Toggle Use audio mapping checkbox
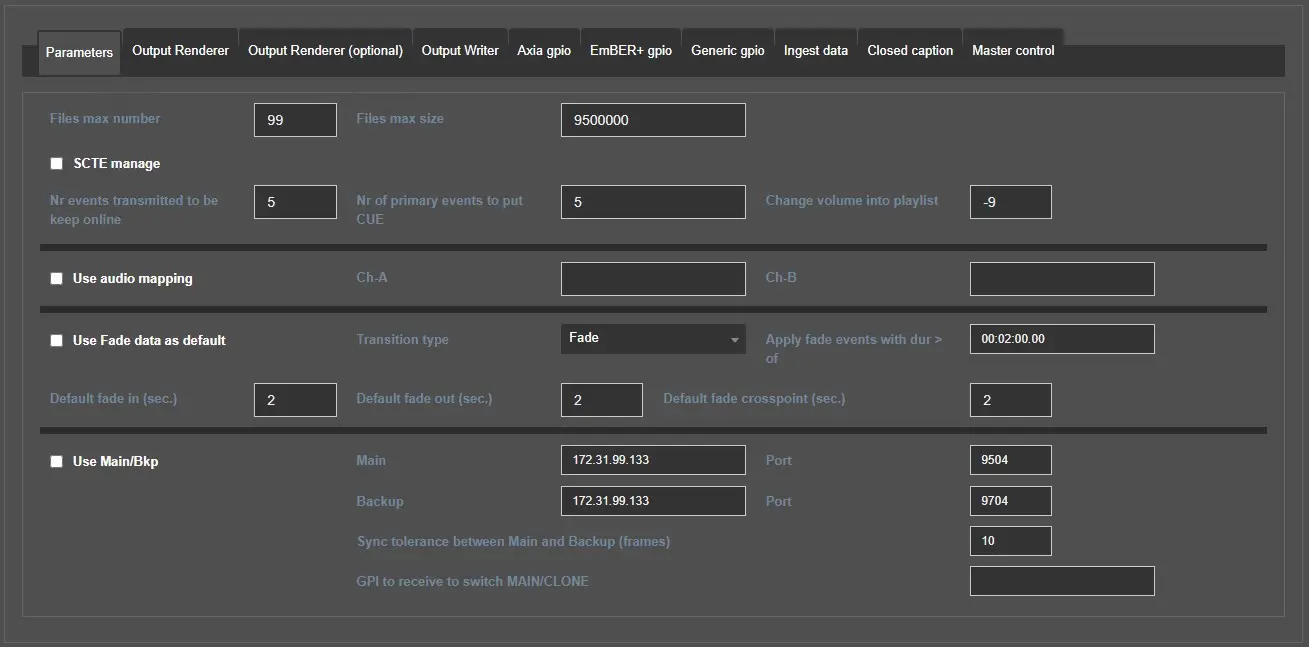Screen dimensions: 1309x647 point(57,279)
